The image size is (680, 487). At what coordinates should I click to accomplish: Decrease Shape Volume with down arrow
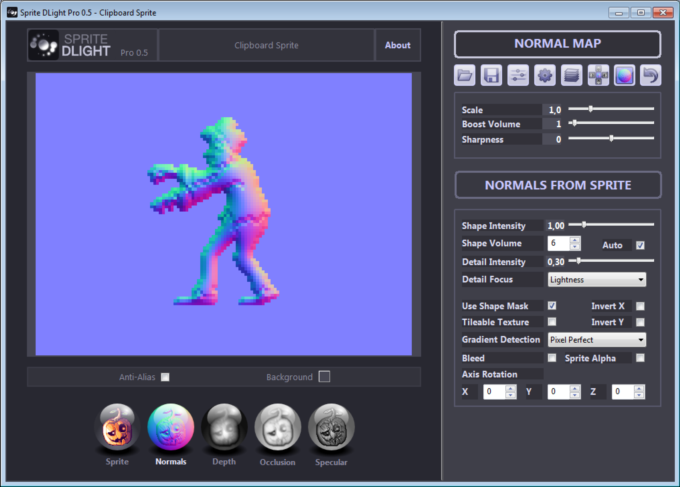pos(575,247)
